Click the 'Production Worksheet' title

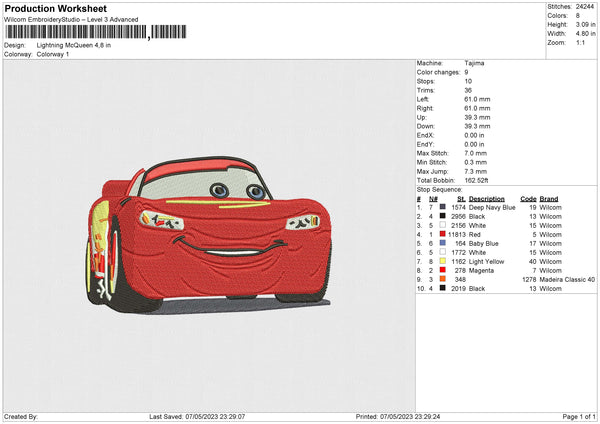point(56,8)
